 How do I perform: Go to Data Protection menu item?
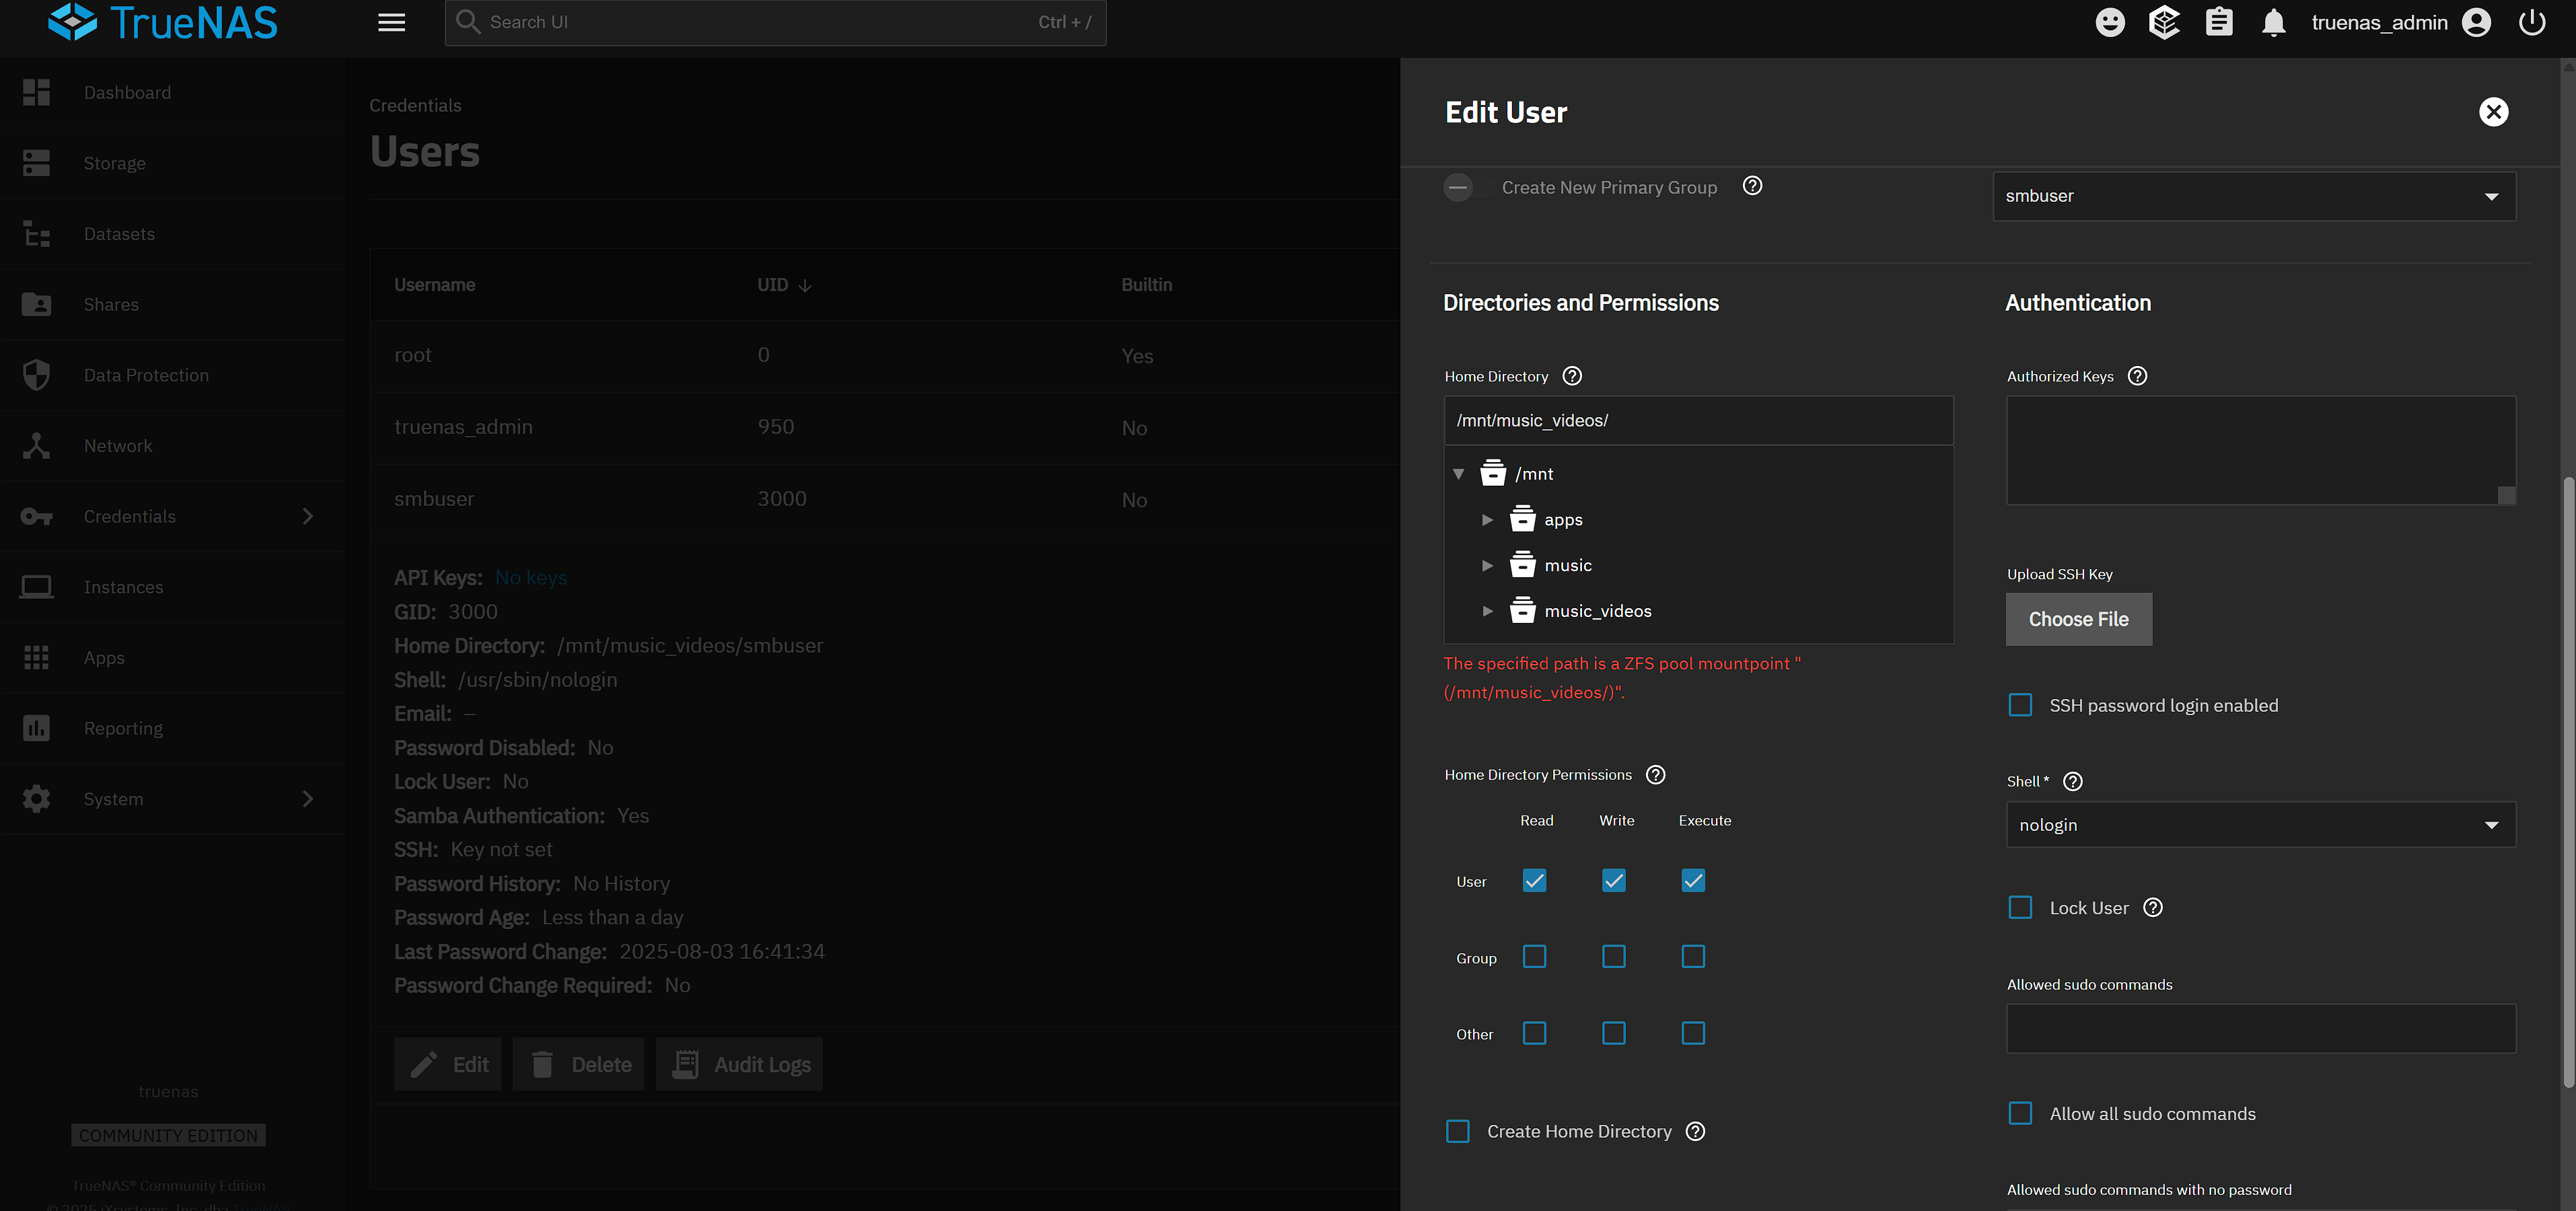(x=146, y=375)
